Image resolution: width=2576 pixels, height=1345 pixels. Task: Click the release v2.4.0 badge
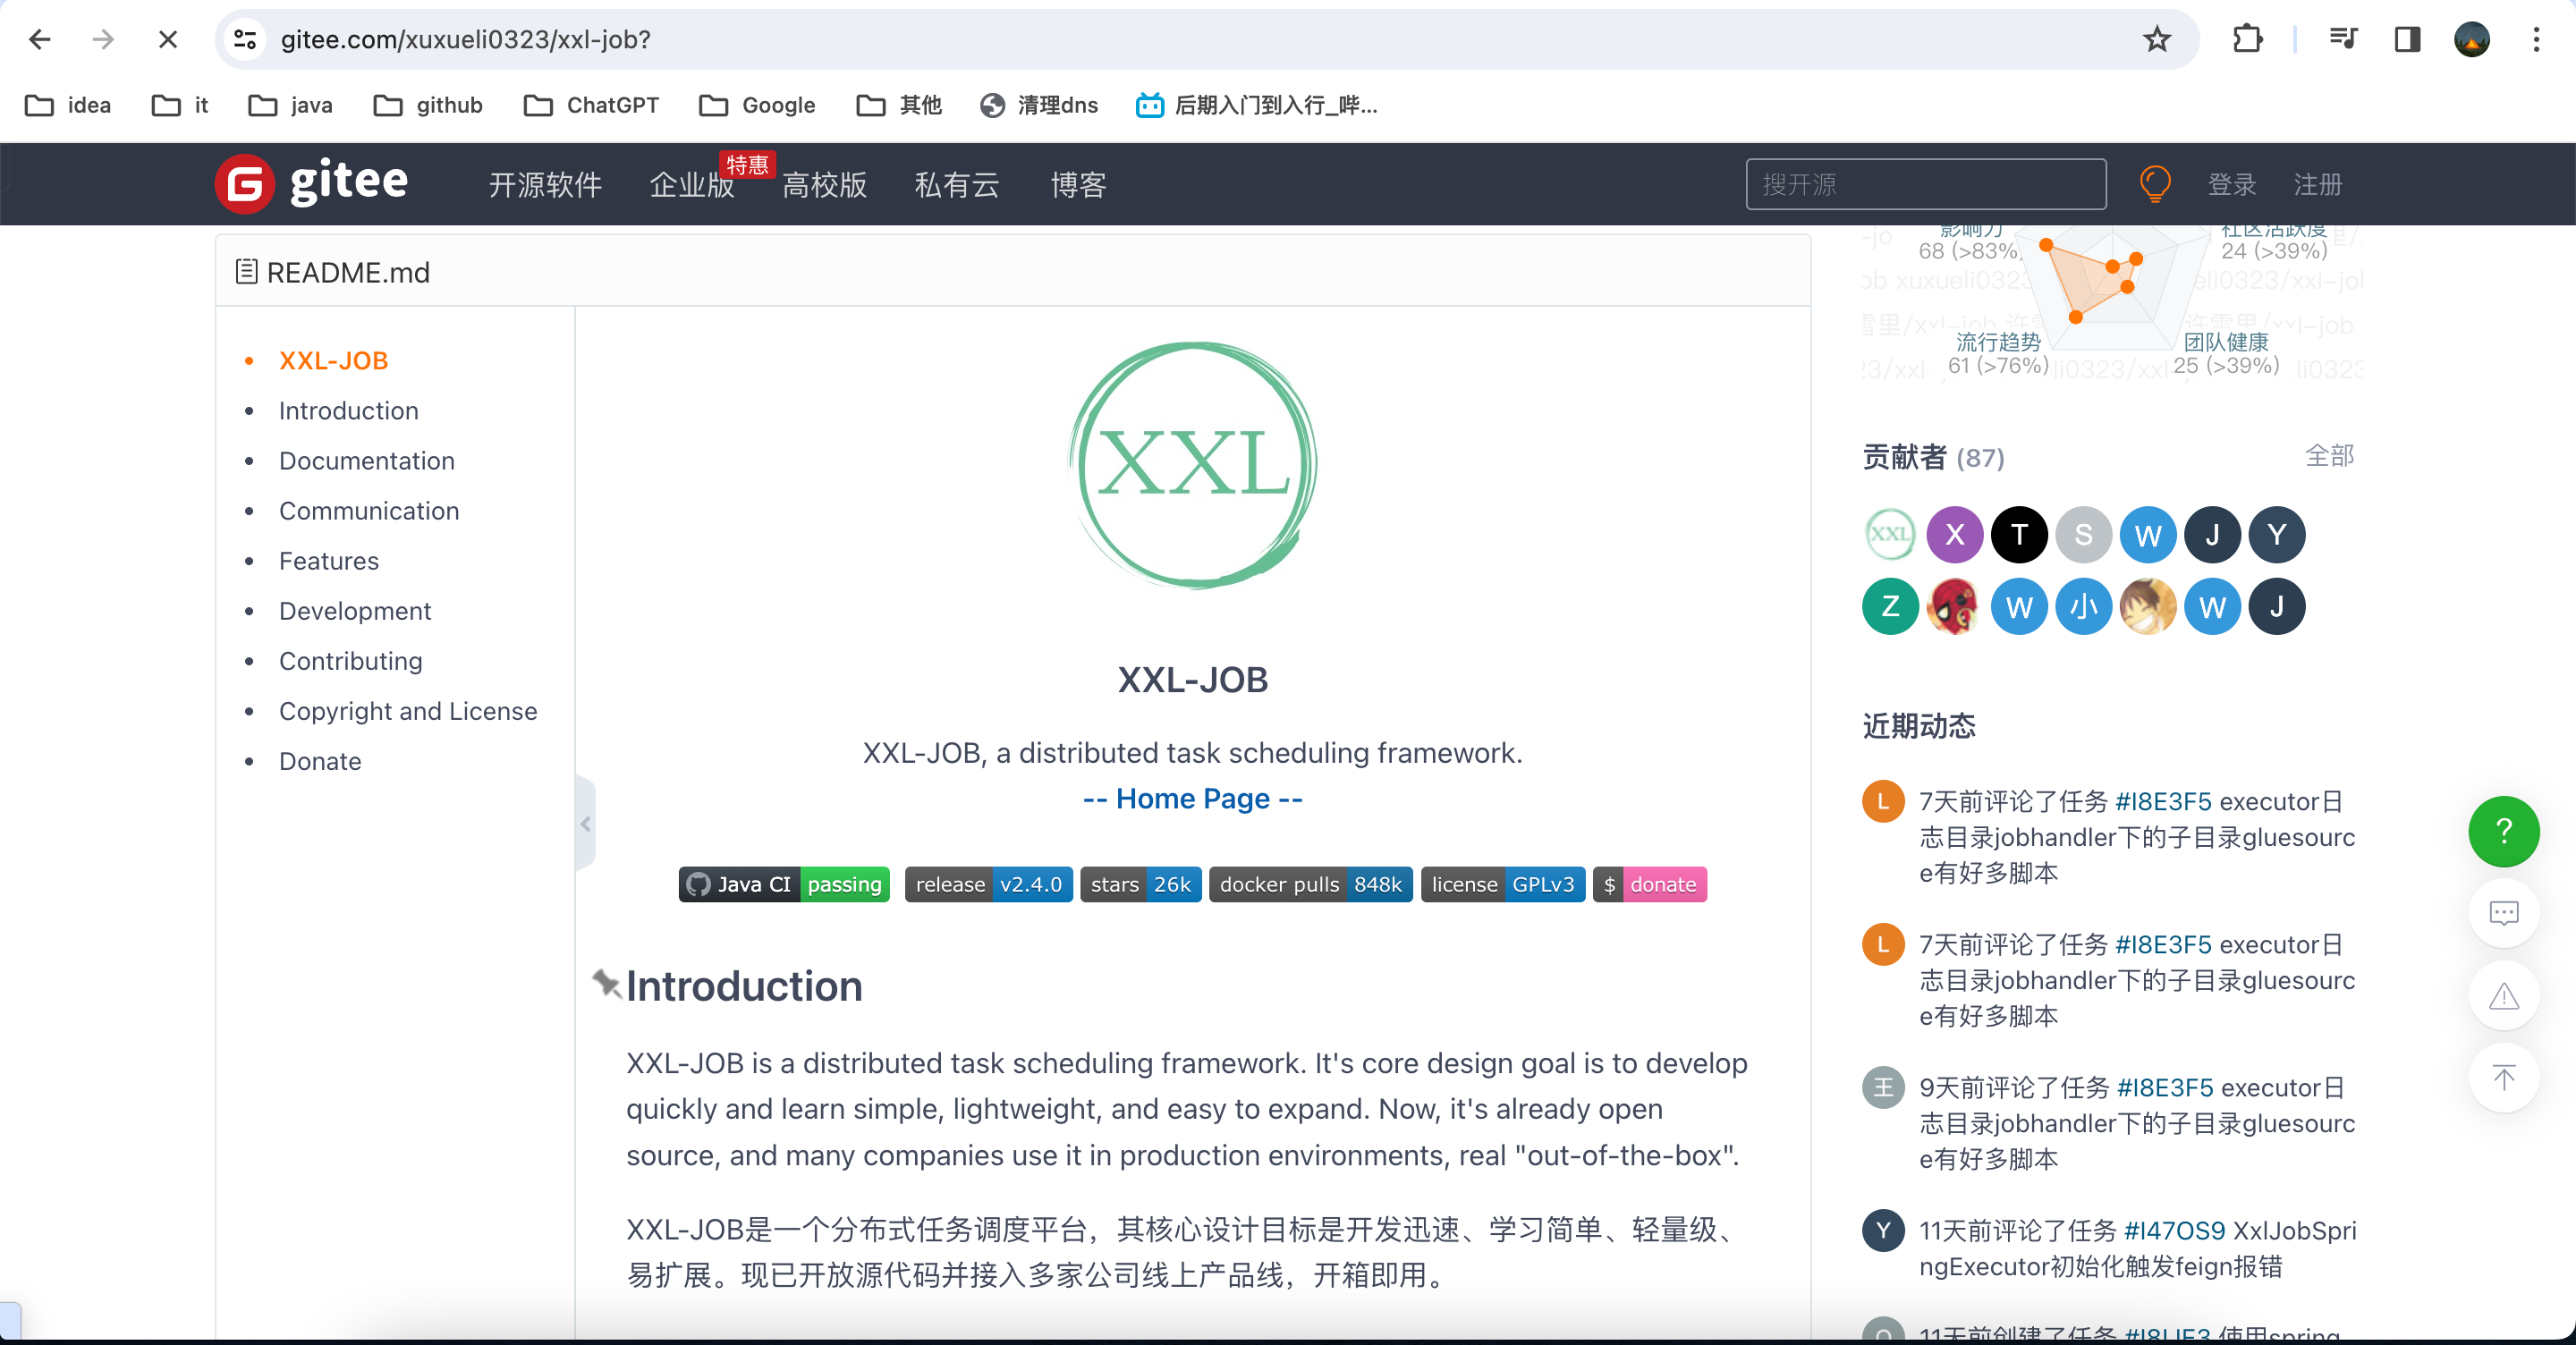pos(988,884)
